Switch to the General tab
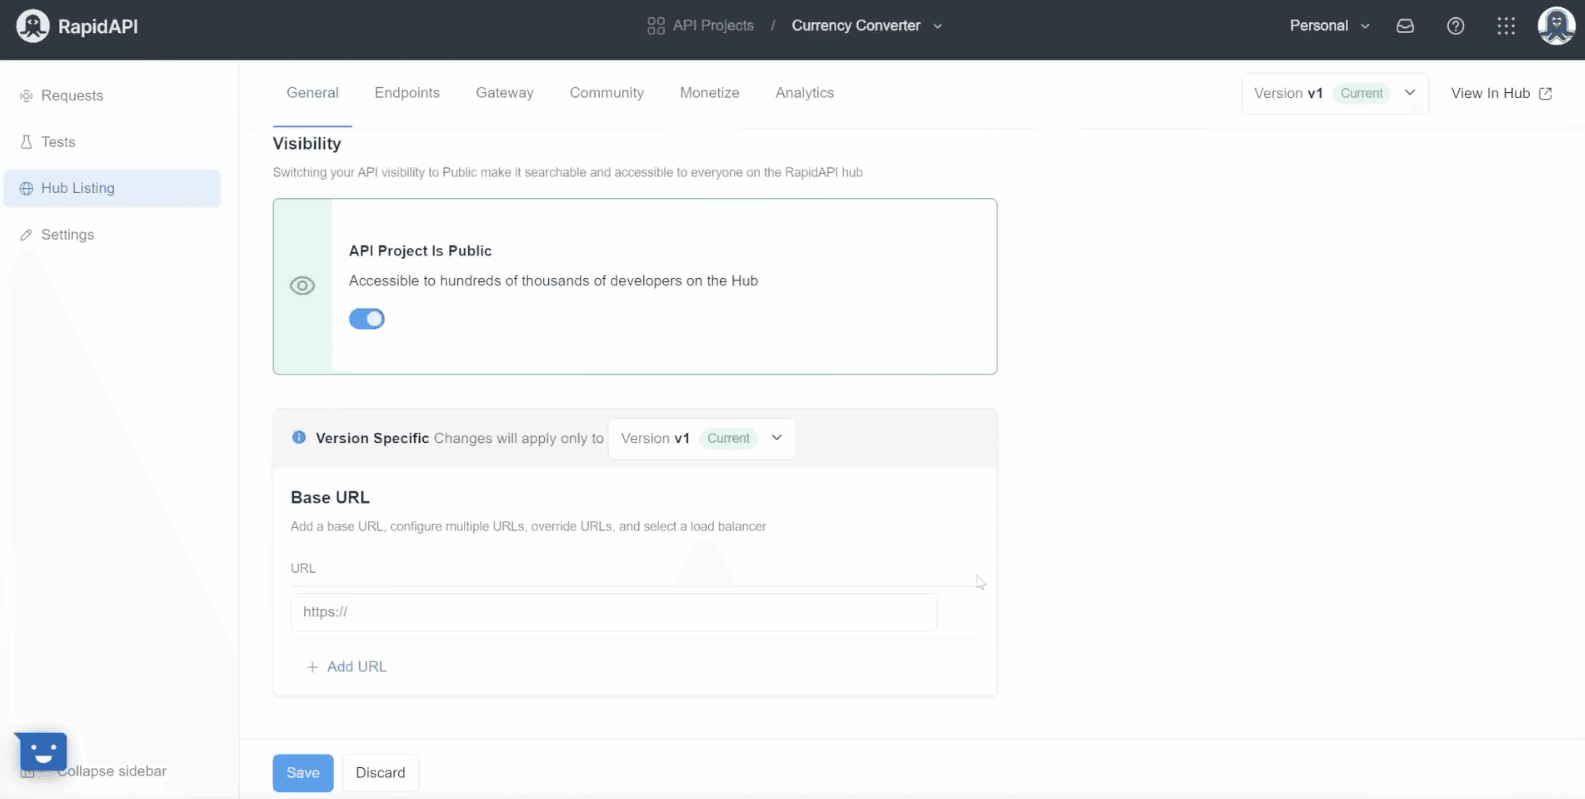 coord(312,93)
